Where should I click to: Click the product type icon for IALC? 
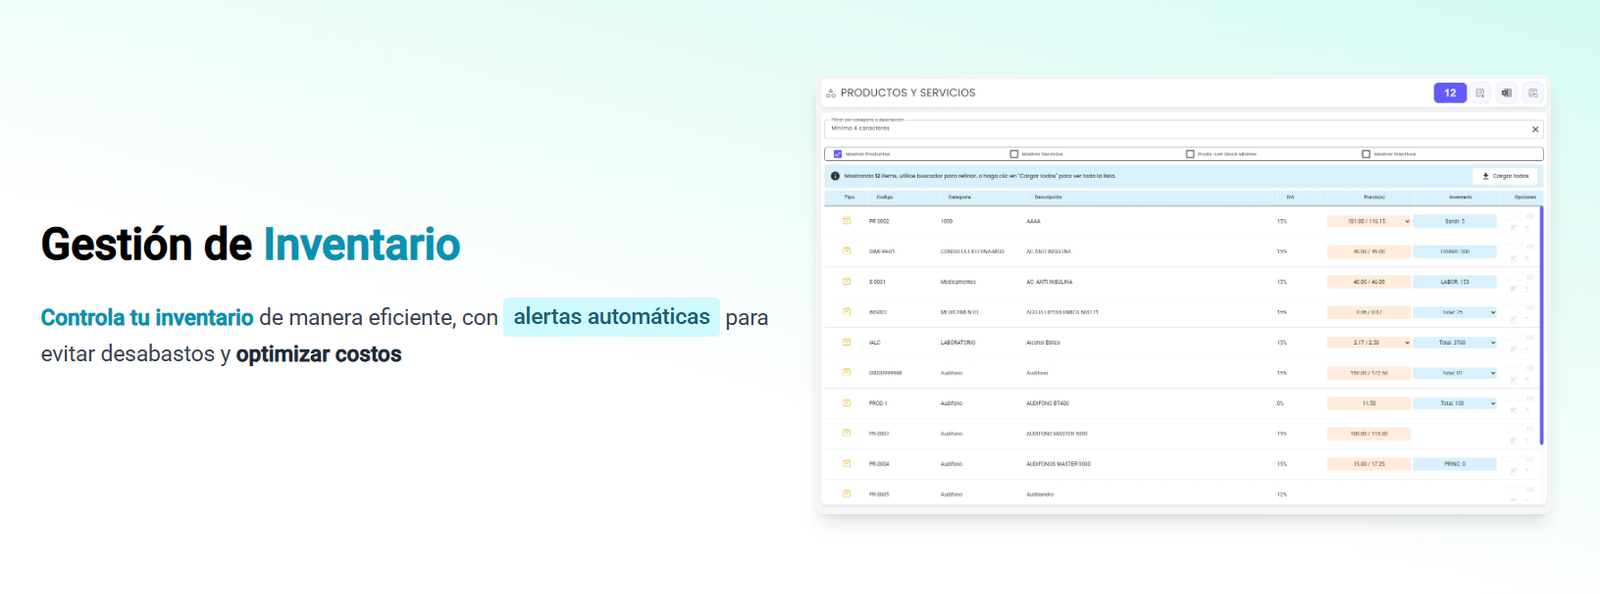847,342
